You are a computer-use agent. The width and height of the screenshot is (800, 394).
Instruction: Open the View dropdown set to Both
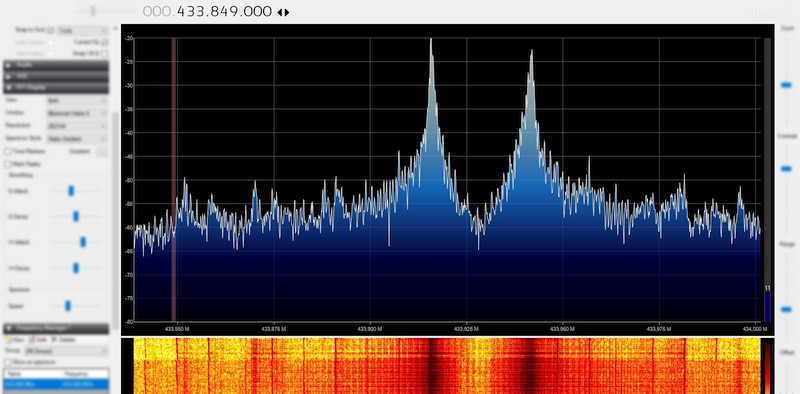[x=77, y=101]
